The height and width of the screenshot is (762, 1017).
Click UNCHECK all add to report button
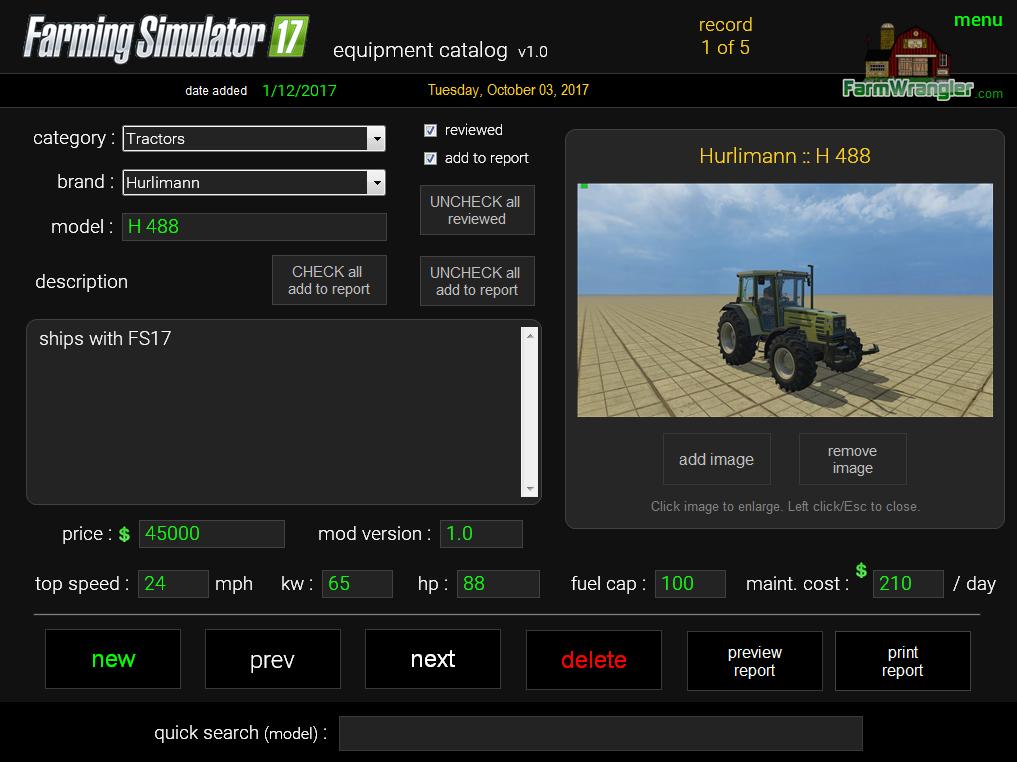click(x=477, y=281)
